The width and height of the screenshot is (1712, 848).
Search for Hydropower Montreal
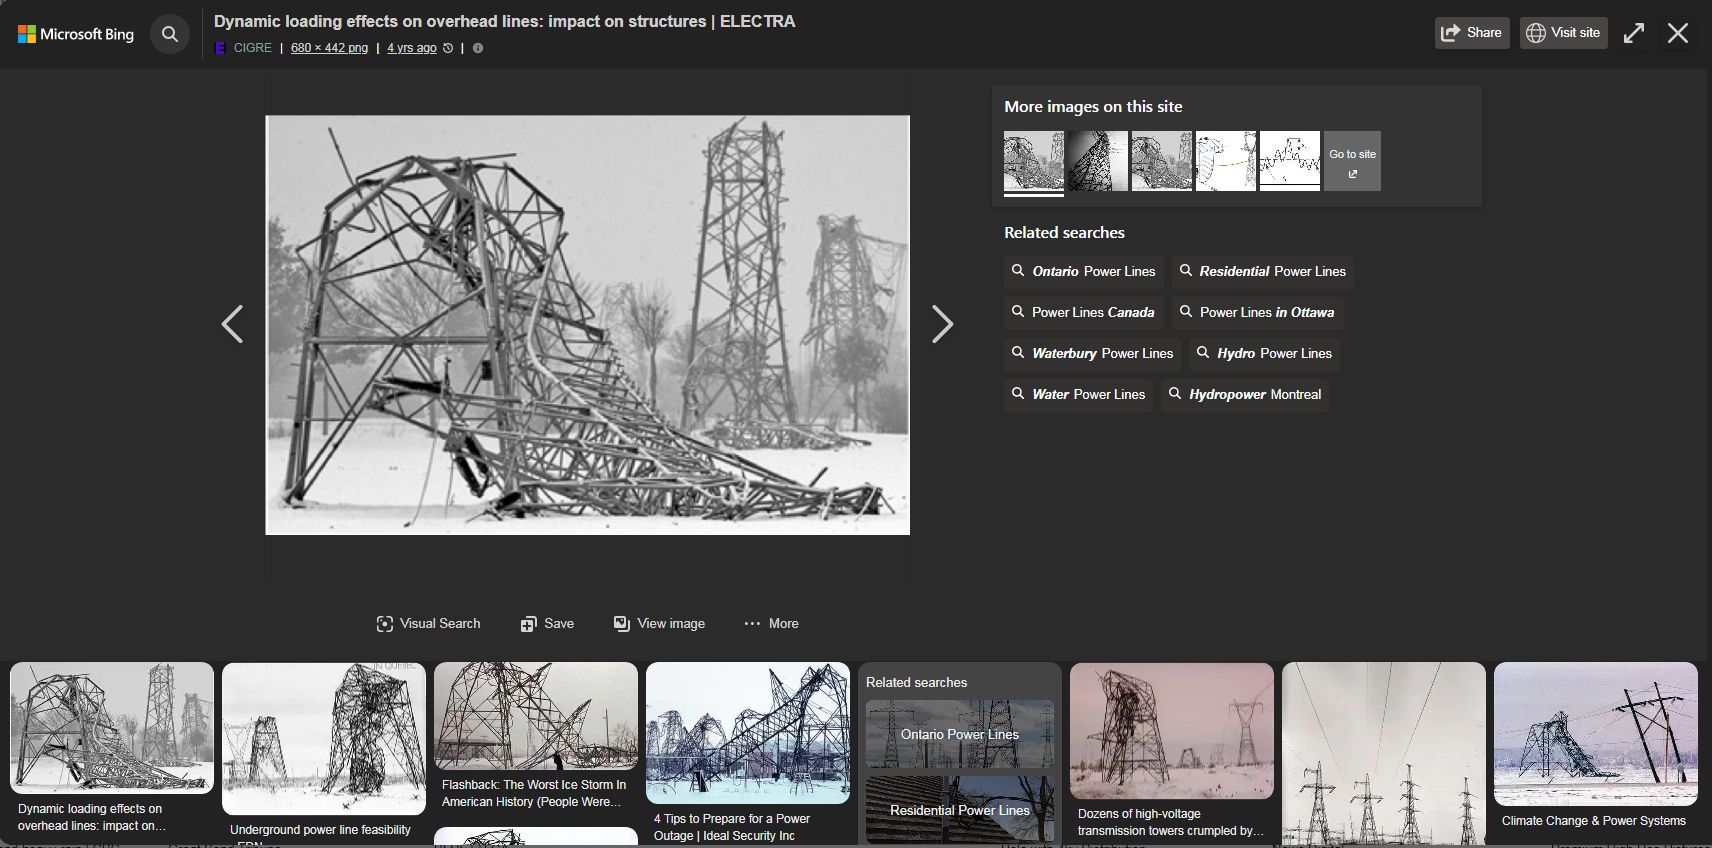[x=1245, y=394]
